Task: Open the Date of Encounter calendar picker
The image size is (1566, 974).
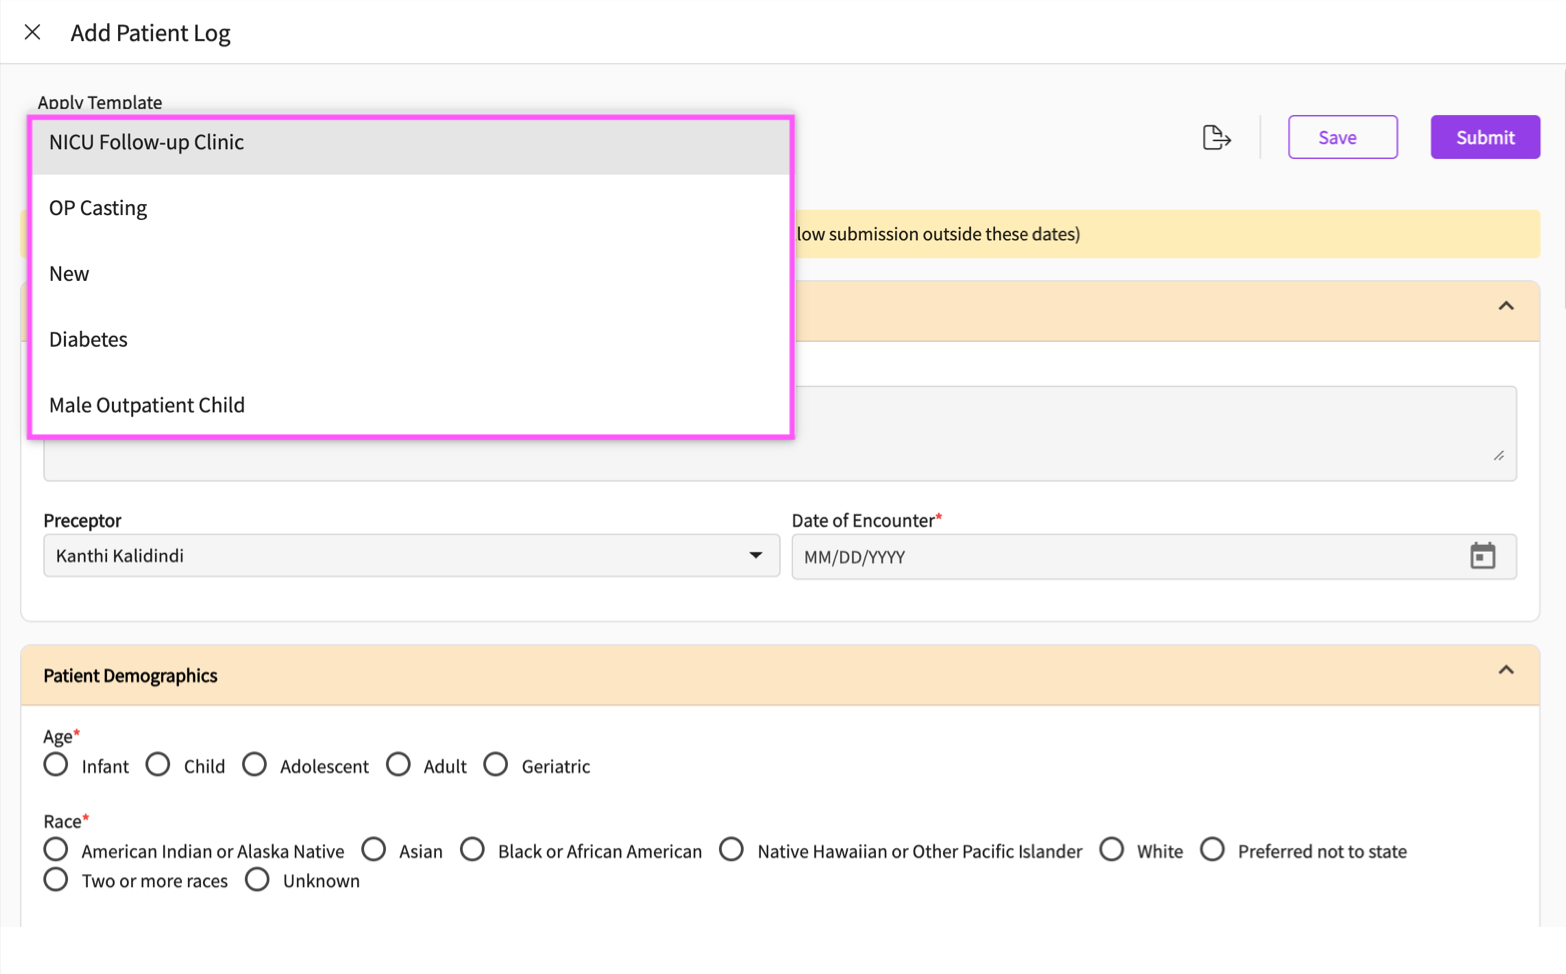Action: tap(1482, 556)
